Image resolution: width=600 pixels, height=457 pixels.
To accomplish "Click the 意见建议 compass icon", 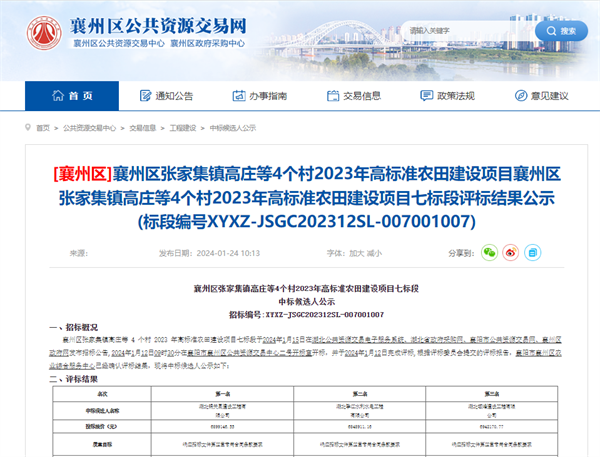I will click(521, 96).
